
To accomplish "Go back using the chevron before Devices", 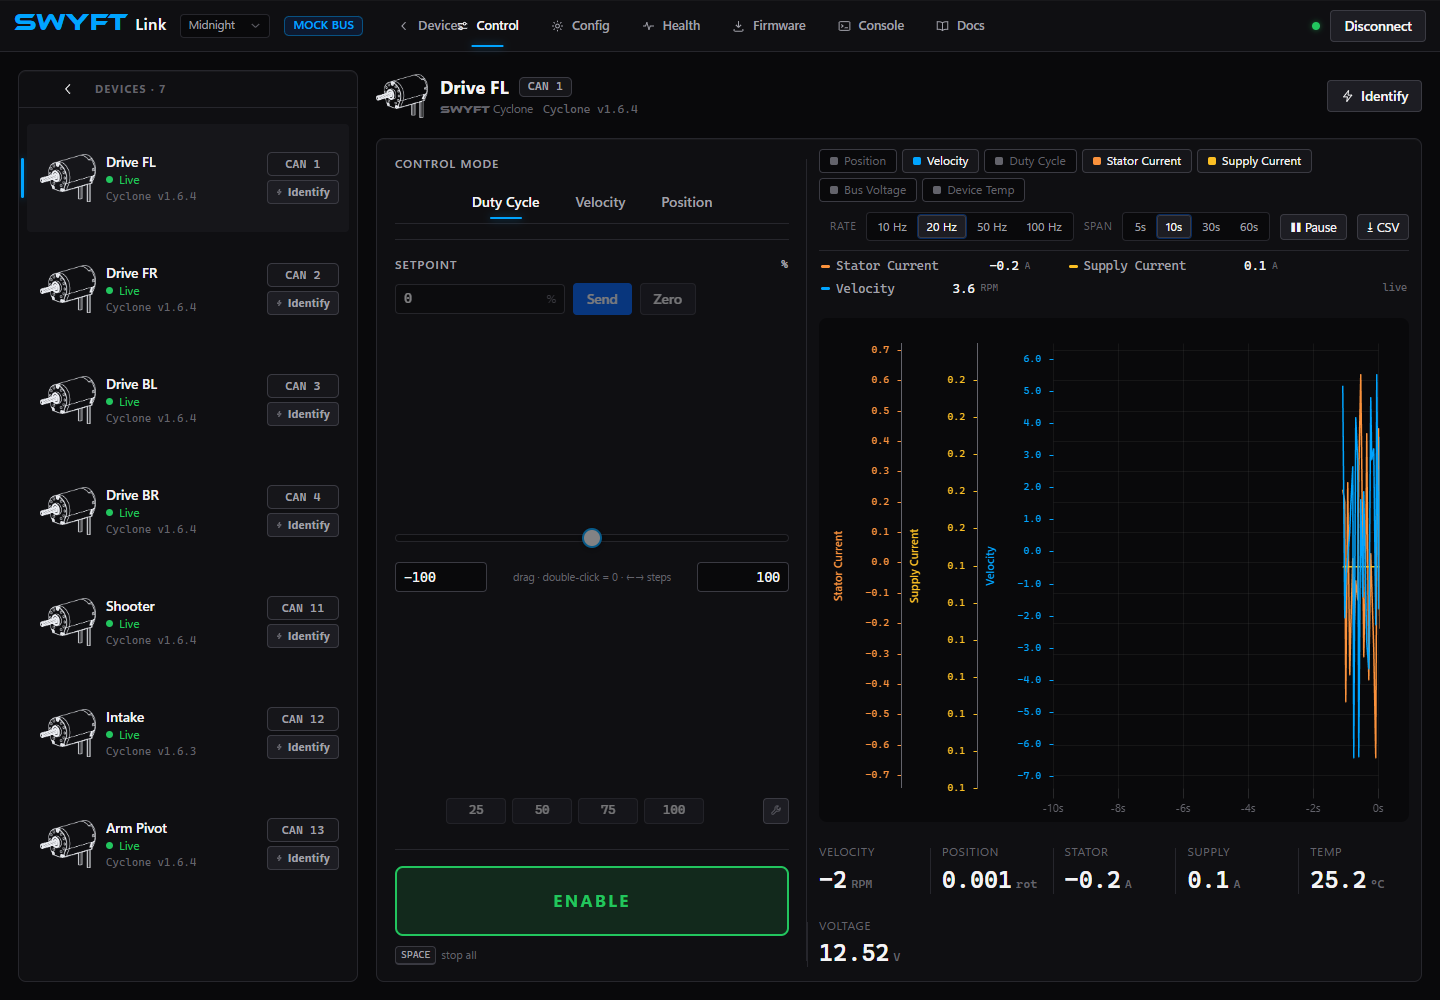I will click(403, 26).
